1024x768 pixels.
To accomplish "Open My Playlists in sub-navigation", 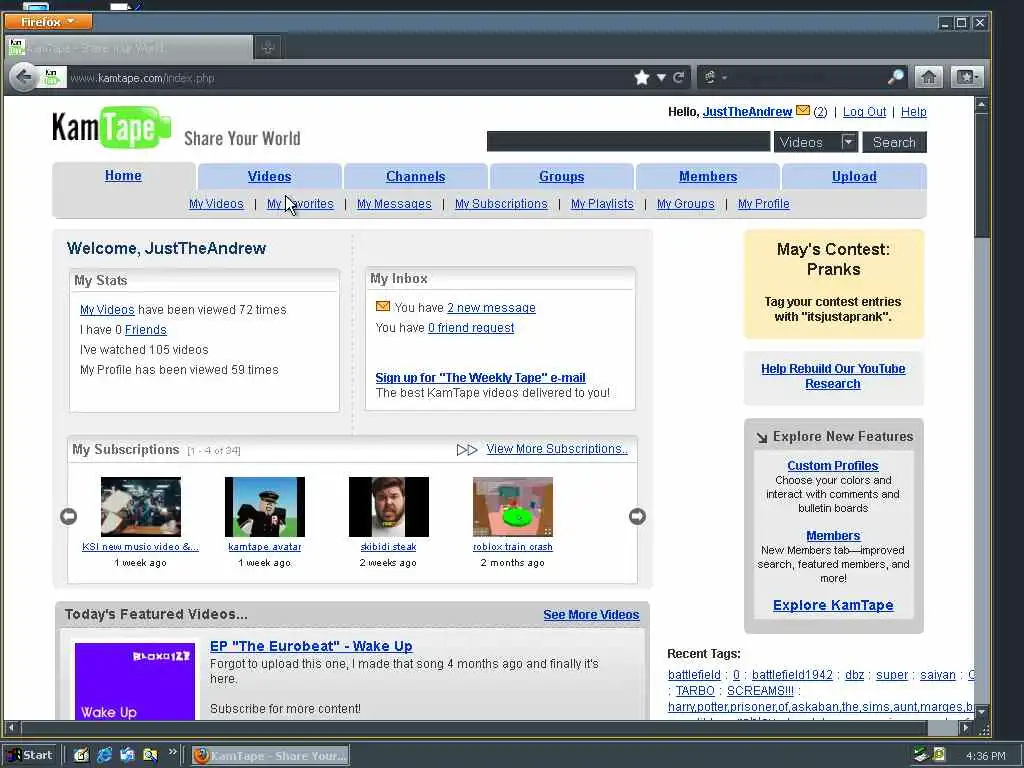I will (602, 204).
